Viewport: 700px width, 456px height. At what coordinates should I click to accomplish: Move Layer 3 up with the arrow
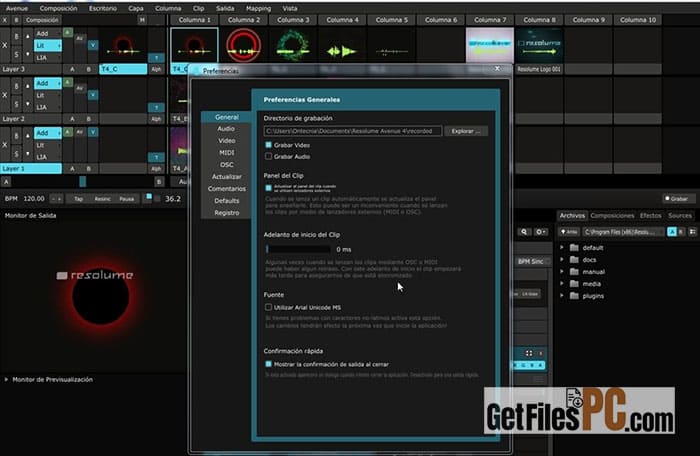(27, 36)
